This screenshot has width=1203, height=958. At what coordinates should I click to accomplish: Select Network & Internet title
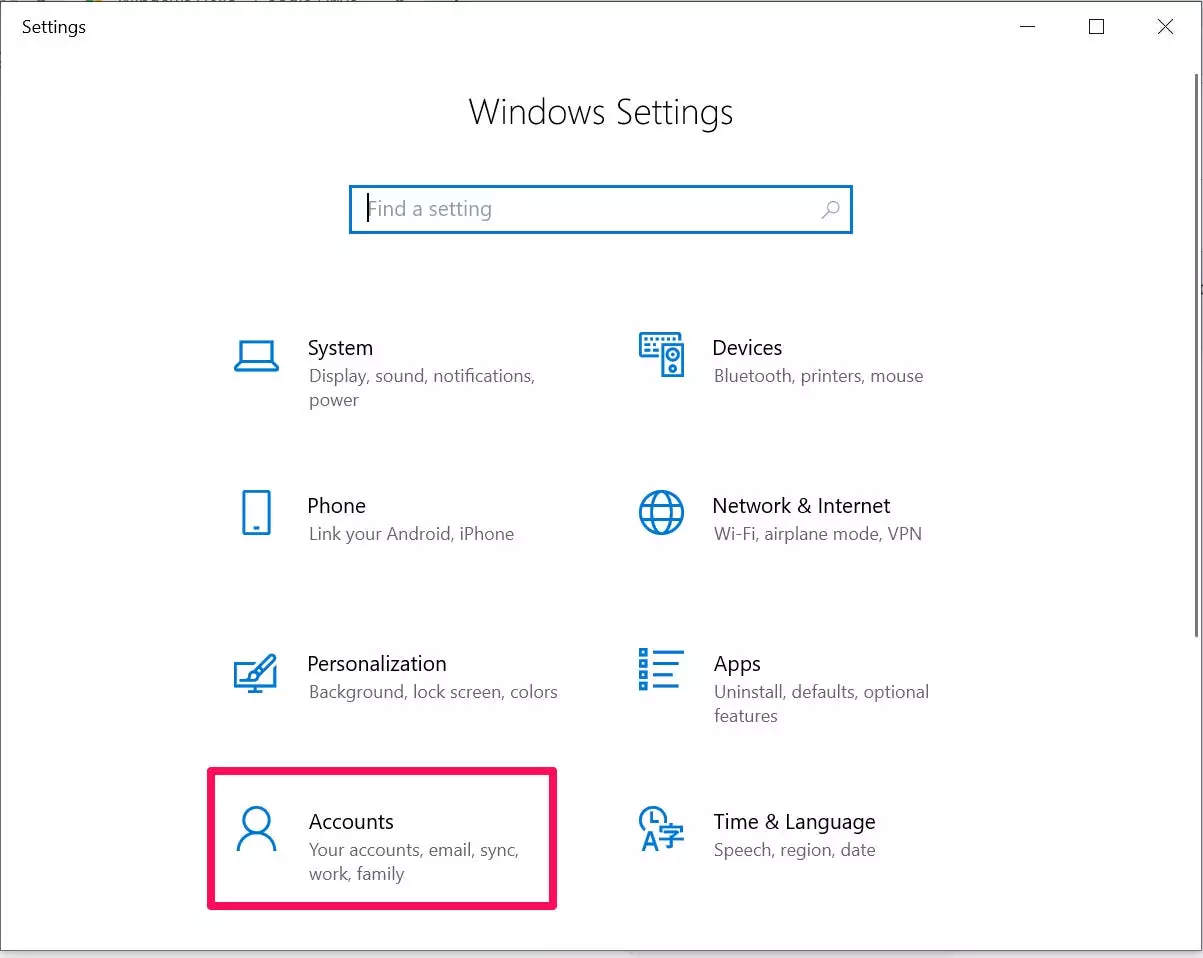(x=801, y=506)
